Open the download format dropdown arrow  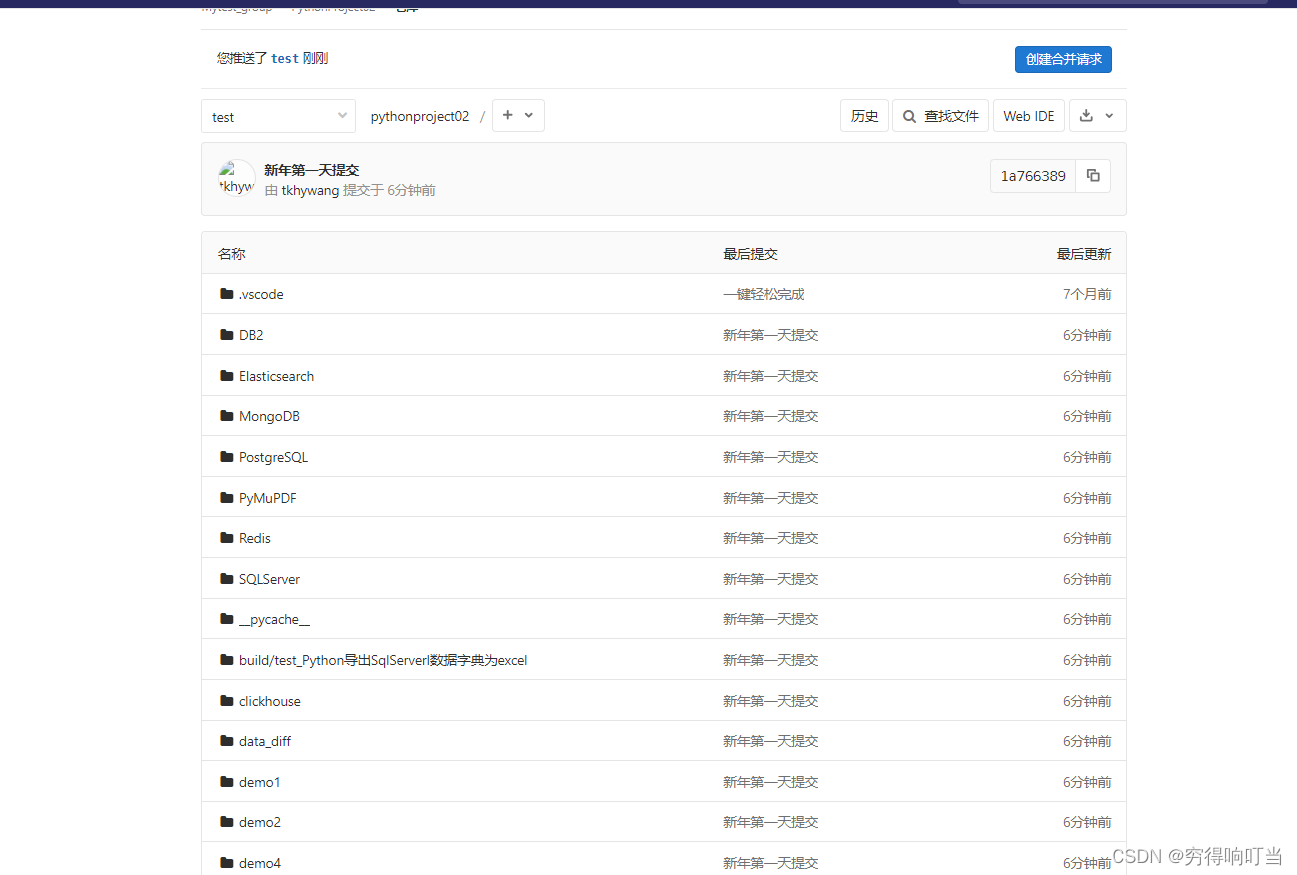1111,115
